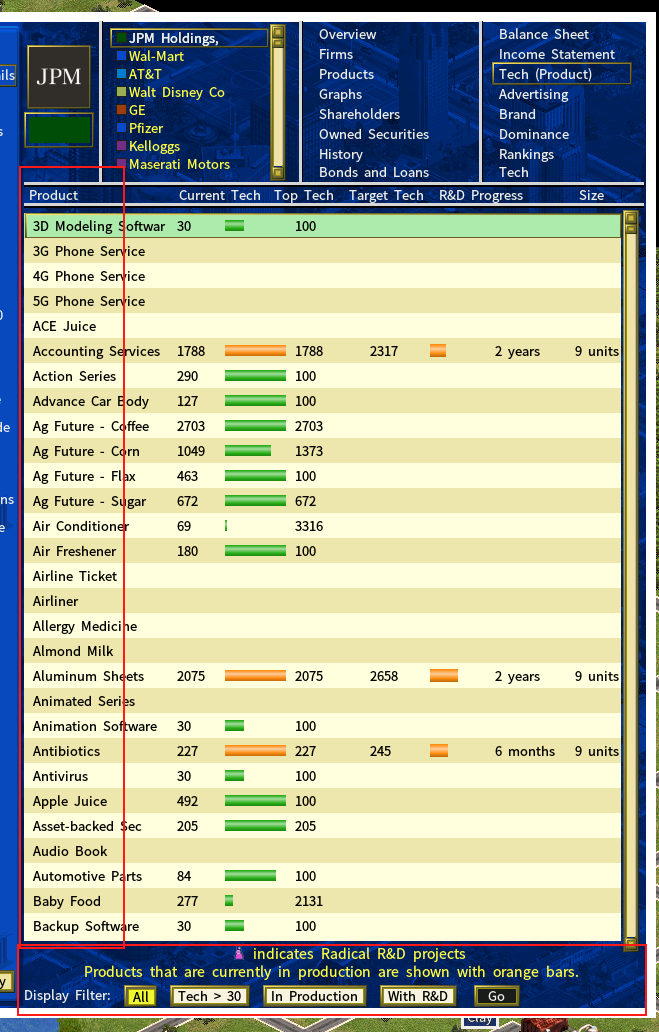Viewport: 659px width, 1032px height.
Task: Select the Advance Car Body row
Action: pyautogui.click(x=323, y=401)
